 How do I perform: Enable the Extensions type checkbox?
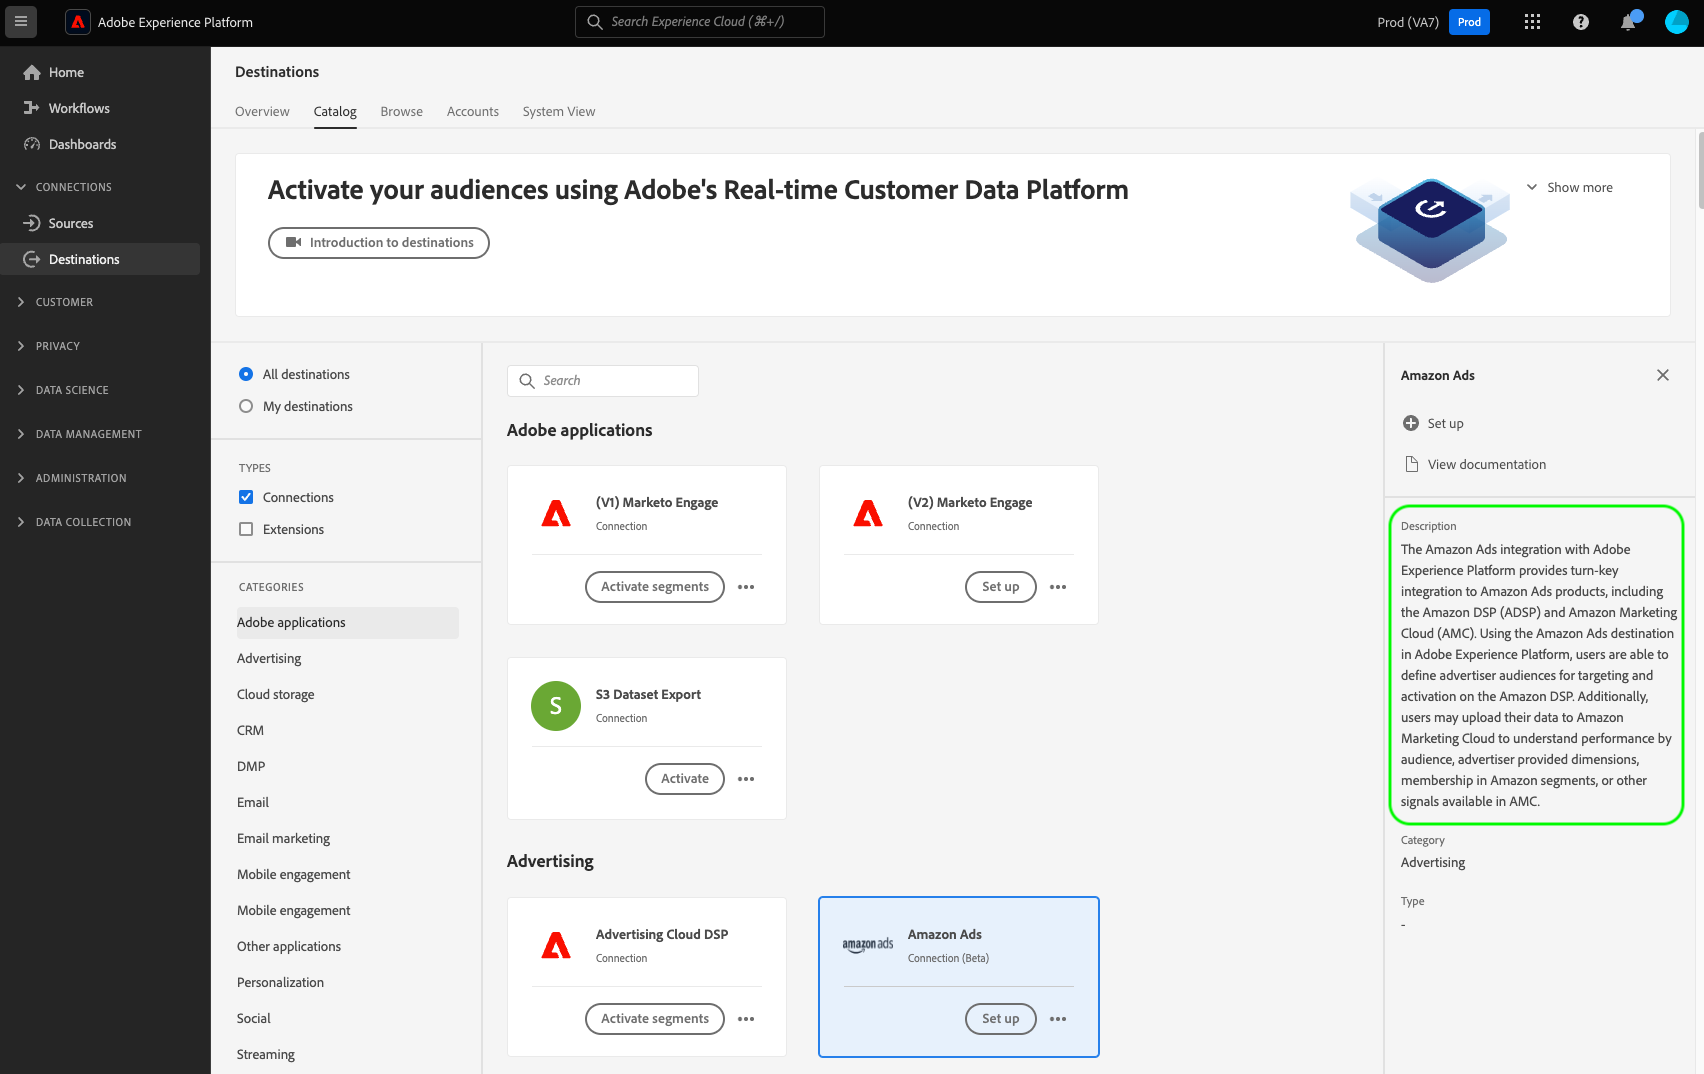point(246,529)
